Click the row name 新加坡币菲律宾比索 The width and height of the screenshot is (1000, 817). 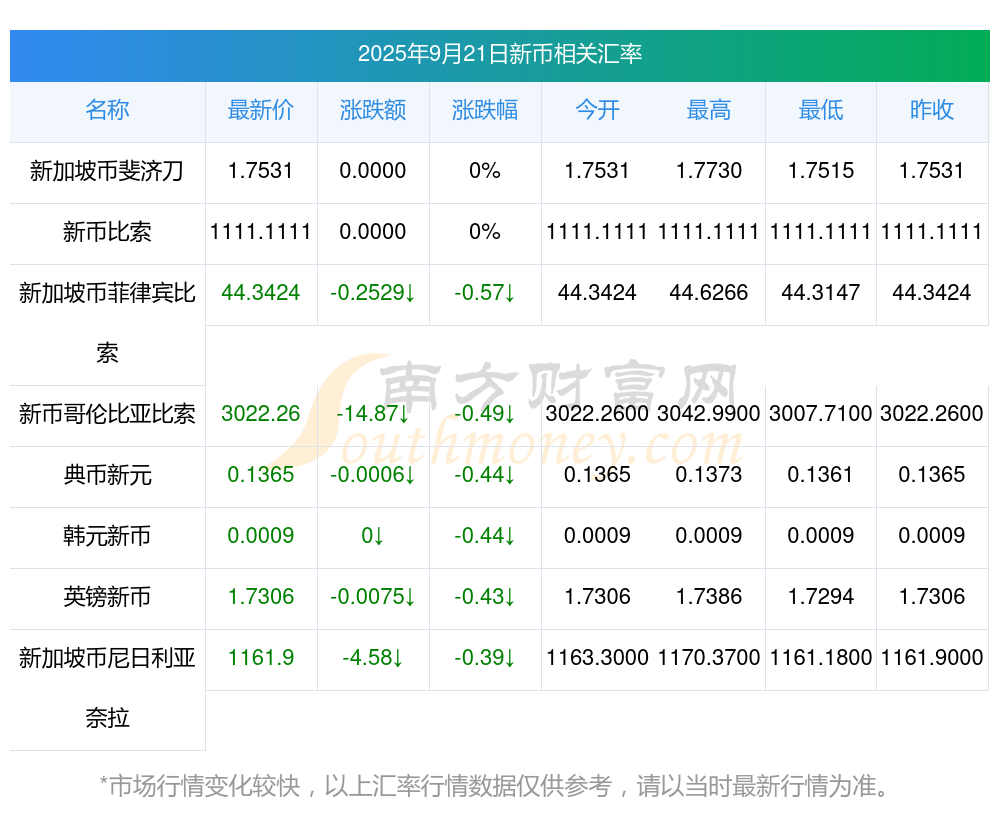coord(107,323)
